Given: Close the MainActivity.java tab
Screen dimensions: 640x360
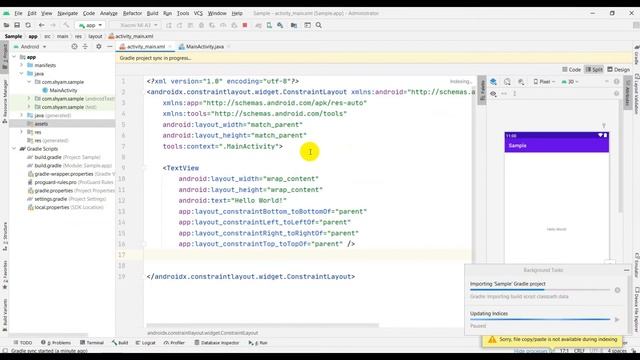Looking at the screenshot, I should click(x=229, y=47).
